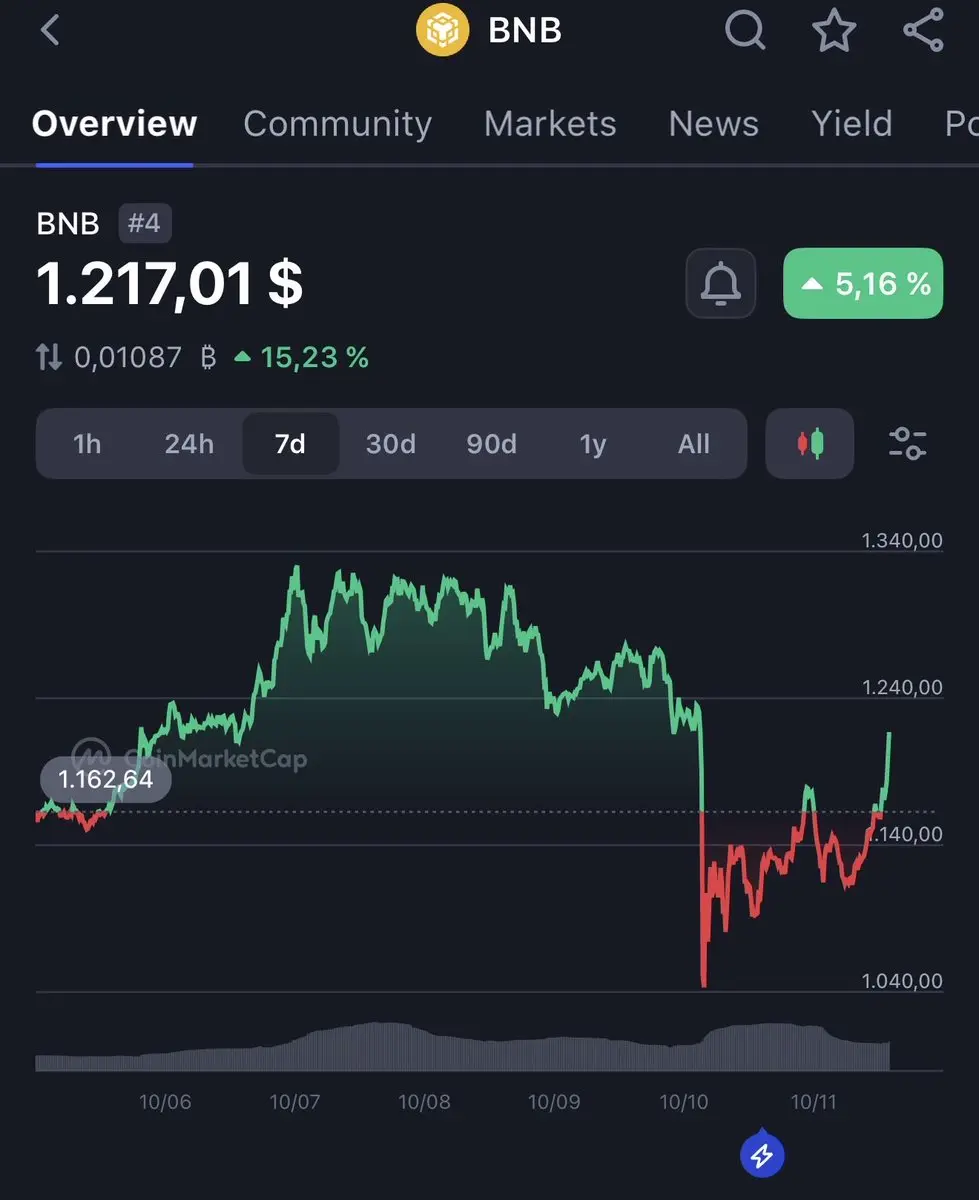Tap the 1.340,00 axis label
Screen dimensions: 979x1200
tap(902, 541)
